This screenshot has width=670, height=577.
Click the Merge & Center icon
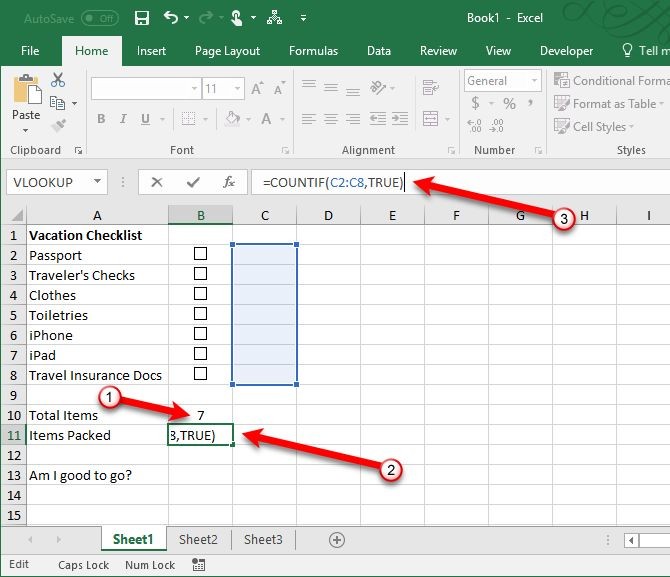tap(430, 118)
